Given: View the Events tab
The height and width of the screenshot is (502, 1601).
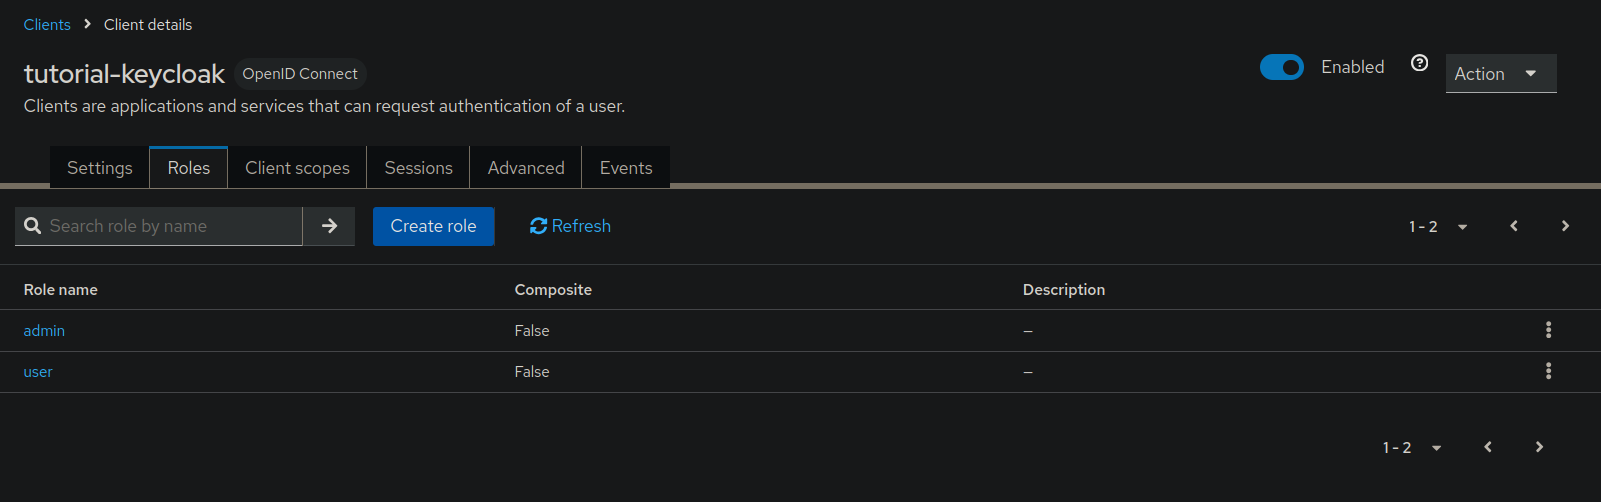Looking at the screenshot, I should [626, 168].
